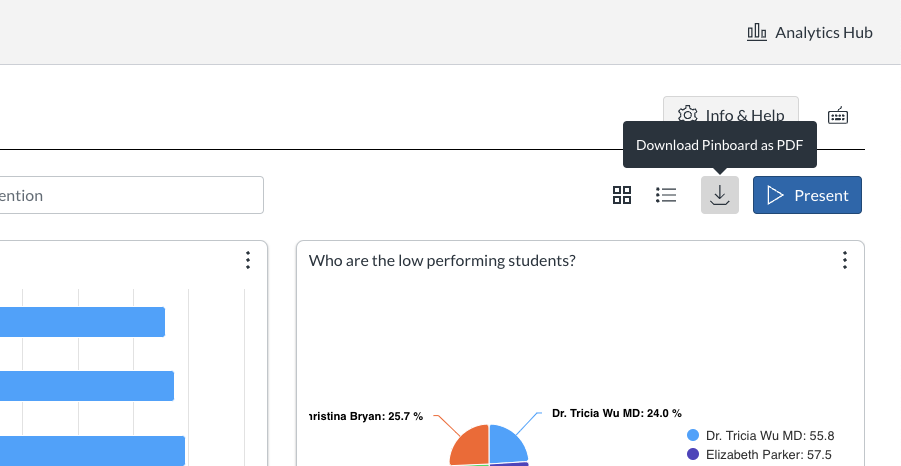Select the orange Christina Bryan pie slice
The width and height of the screenshot is (901, 466).
[x=470, y=445]
